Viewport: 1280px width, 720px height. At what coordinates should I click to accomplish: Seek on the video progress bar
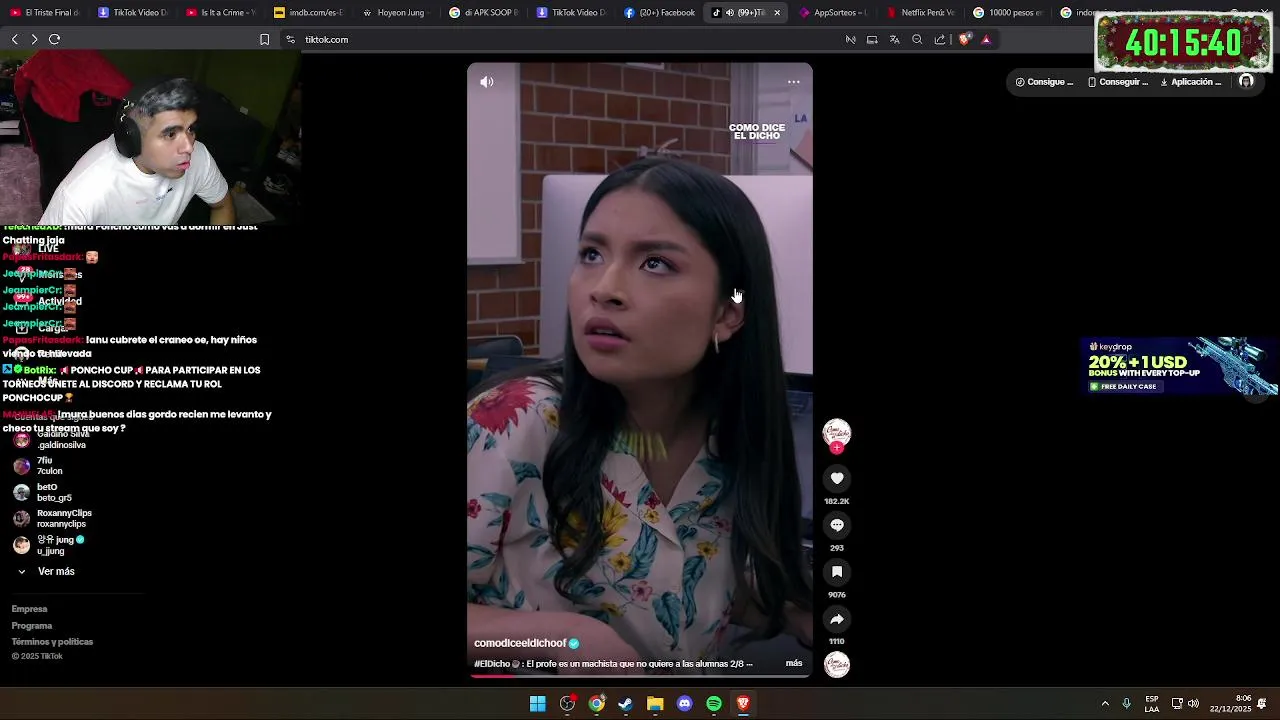tap(640, 676)
